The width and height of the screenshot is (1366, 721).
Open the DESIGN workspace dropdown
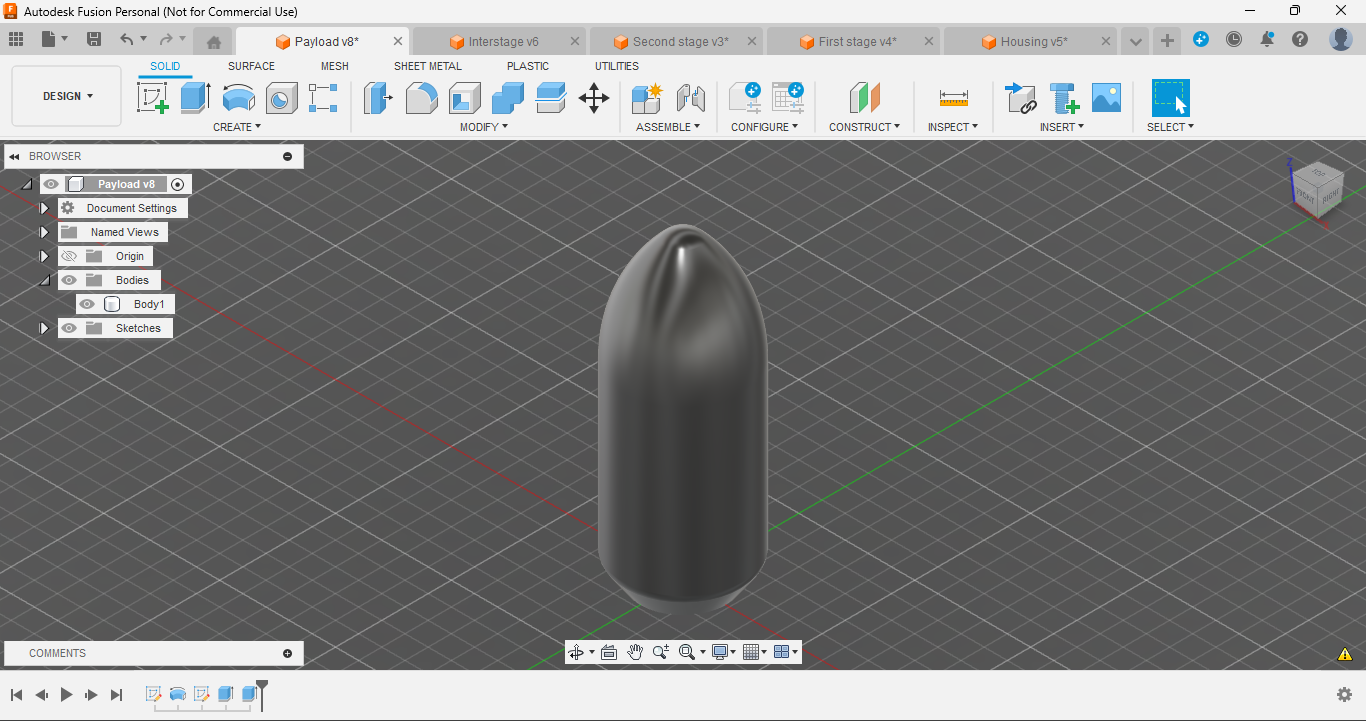[x=67, y=96]
